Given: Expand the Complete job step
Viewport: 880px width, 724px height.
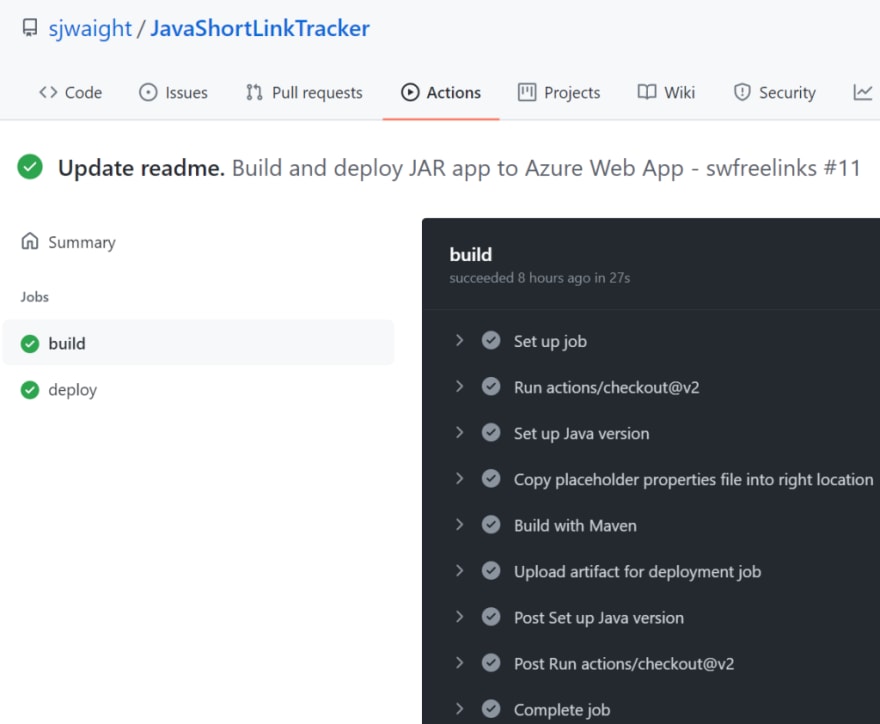Looking at the screenshot, I should (x=459, y=708).
